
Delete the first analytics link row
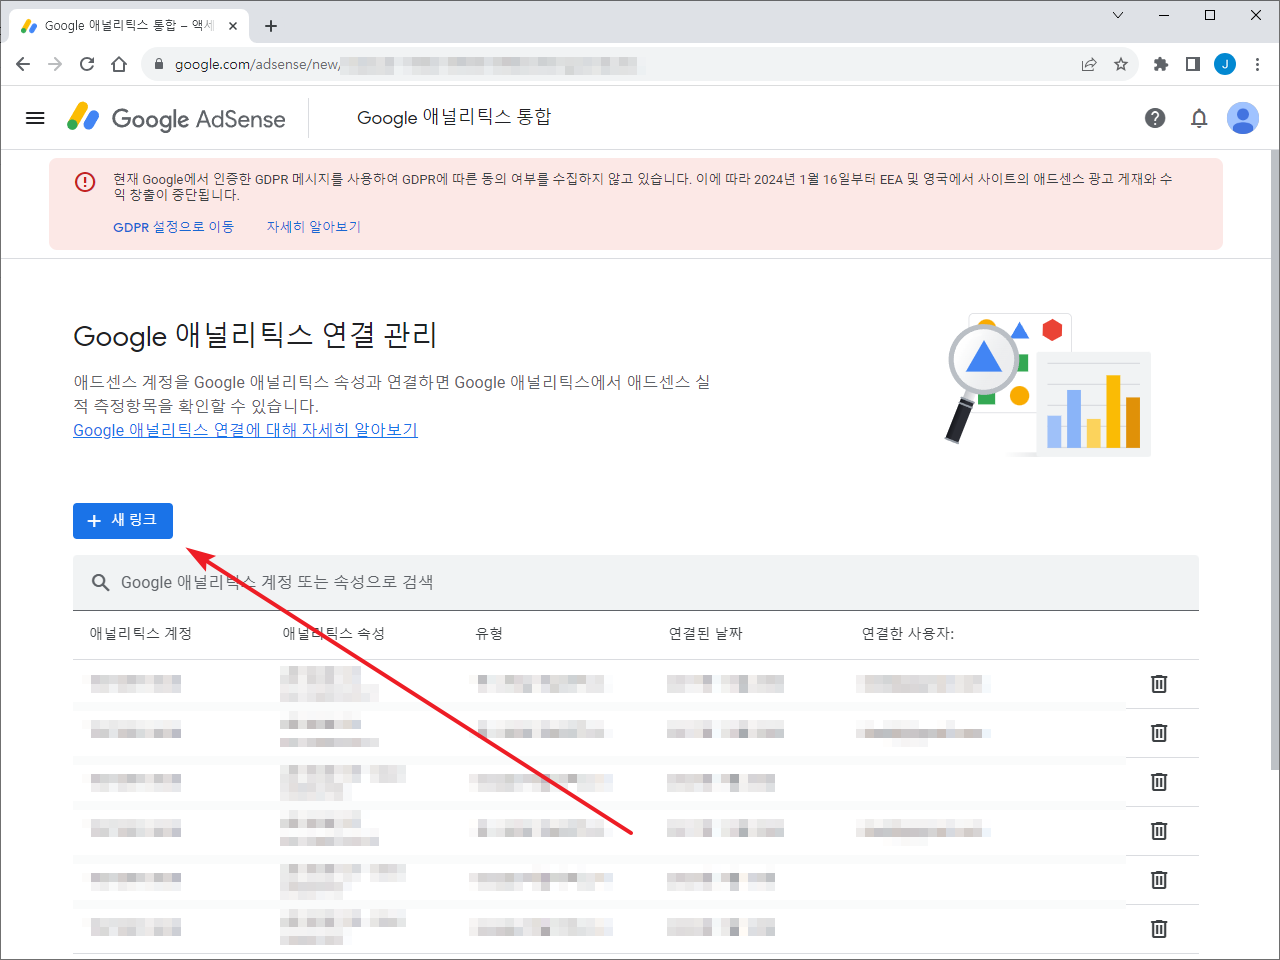coord(1159,684)
